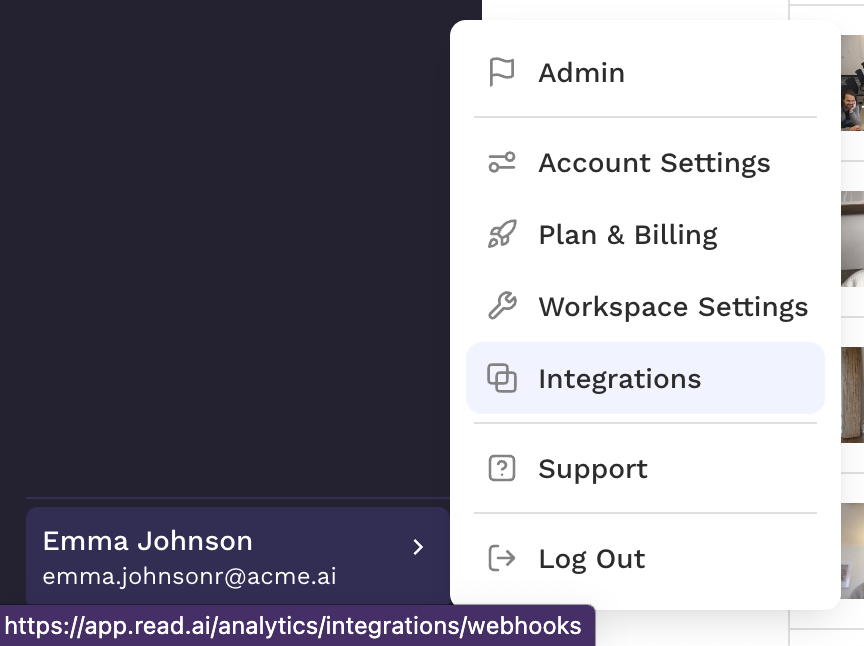Open the wood-textured thumbnail beside Integrations
Image resolution: width=864 pixels, height=646 pixels.
coord(852,395)
